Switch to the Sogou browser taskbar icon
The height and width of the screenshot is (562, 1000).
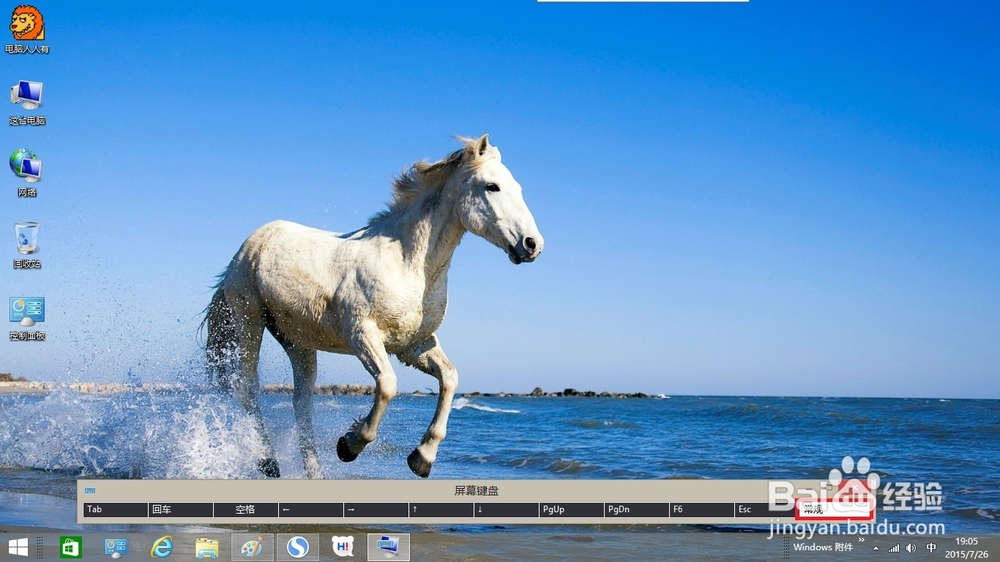298,547
